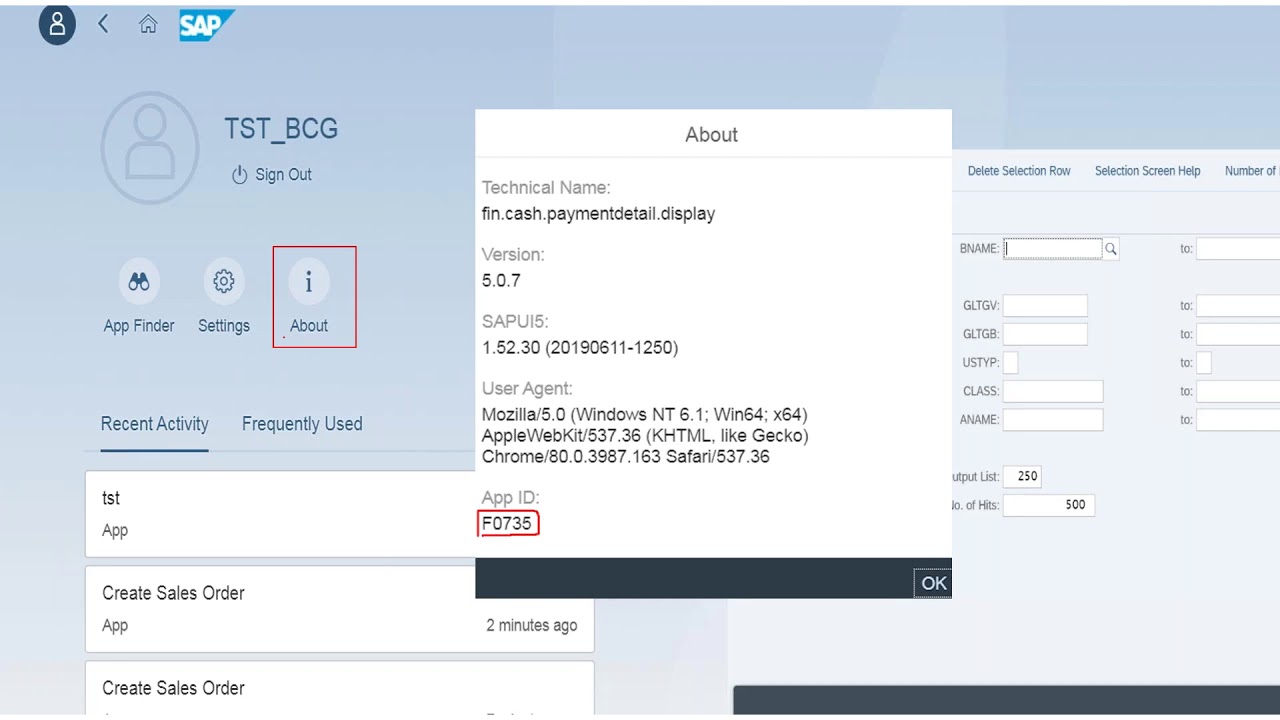Open the About info icon
1280x720 pixels.
(x=309, y=282)
